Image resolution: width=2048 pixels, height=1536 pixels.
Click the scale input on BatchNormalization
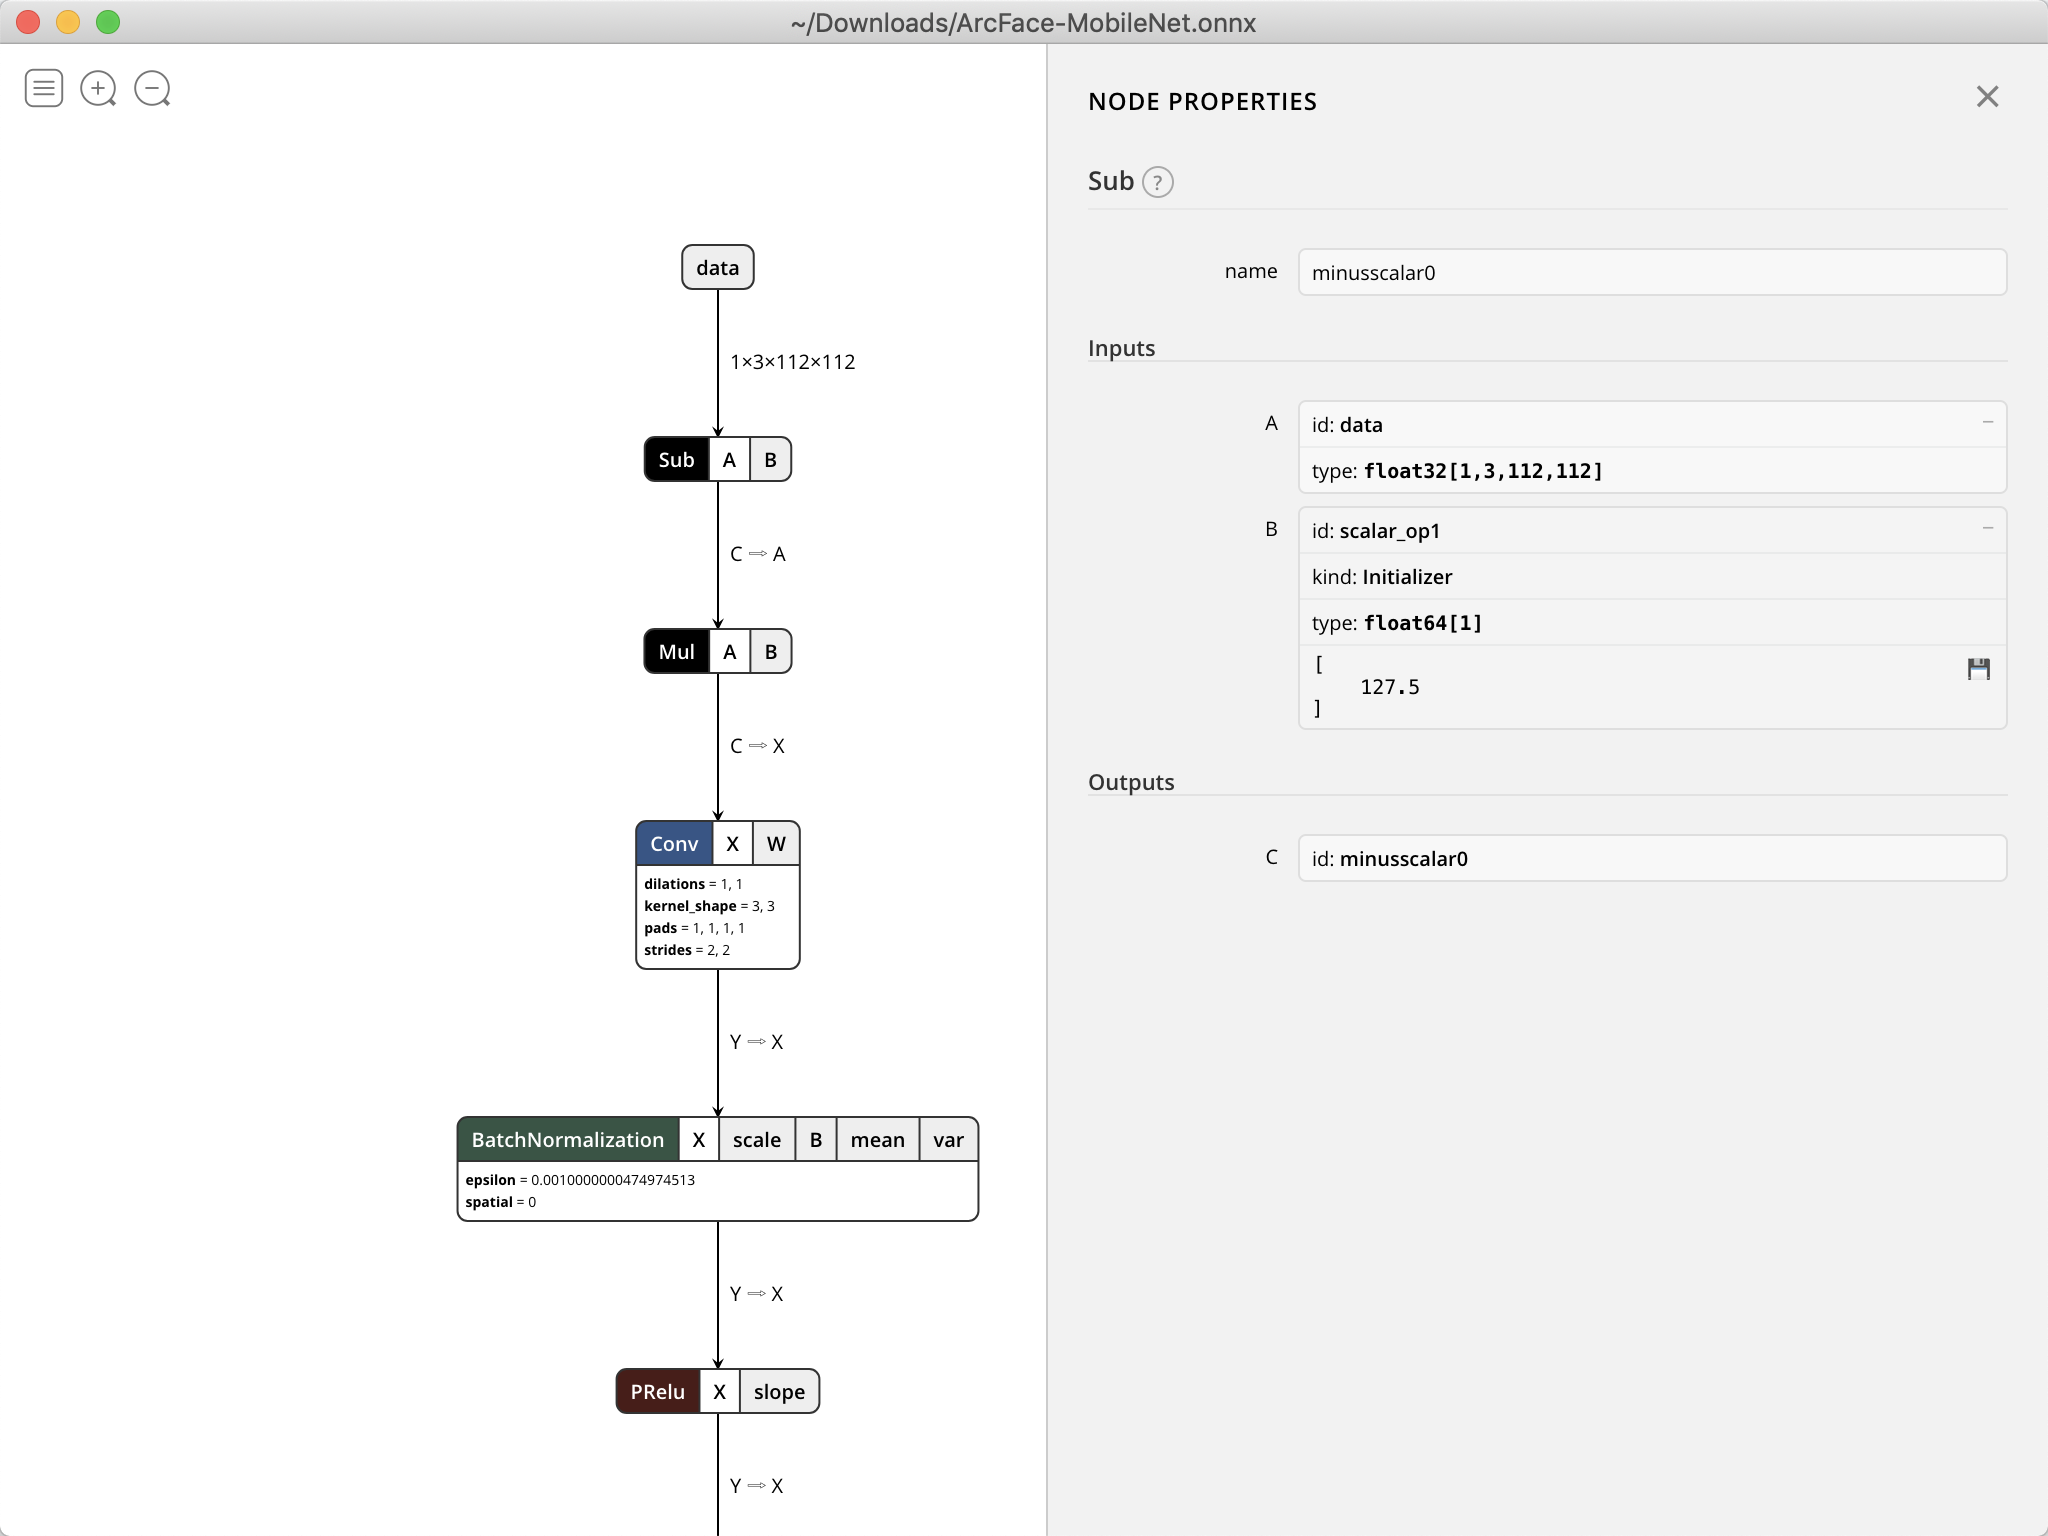pyautogui.click(x=756, y=1139)
